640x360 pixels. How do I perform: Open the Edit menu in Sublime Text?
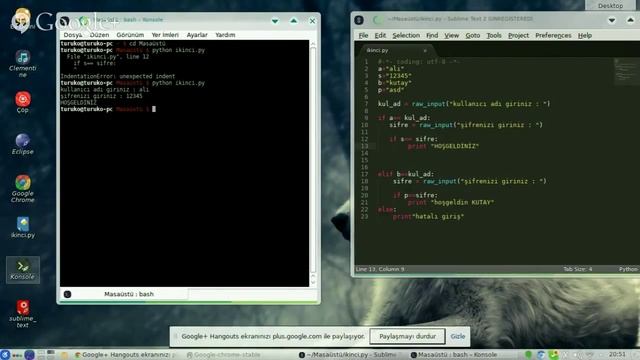pos(380,36)
